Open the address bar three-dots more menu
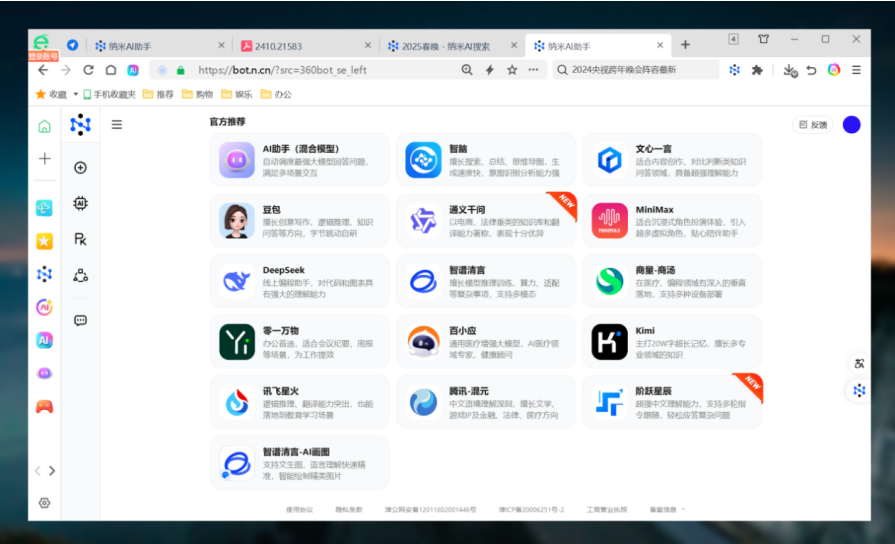The height and width of the screenshot is (544, 895). pyautogui.click(x=533, y=70)
